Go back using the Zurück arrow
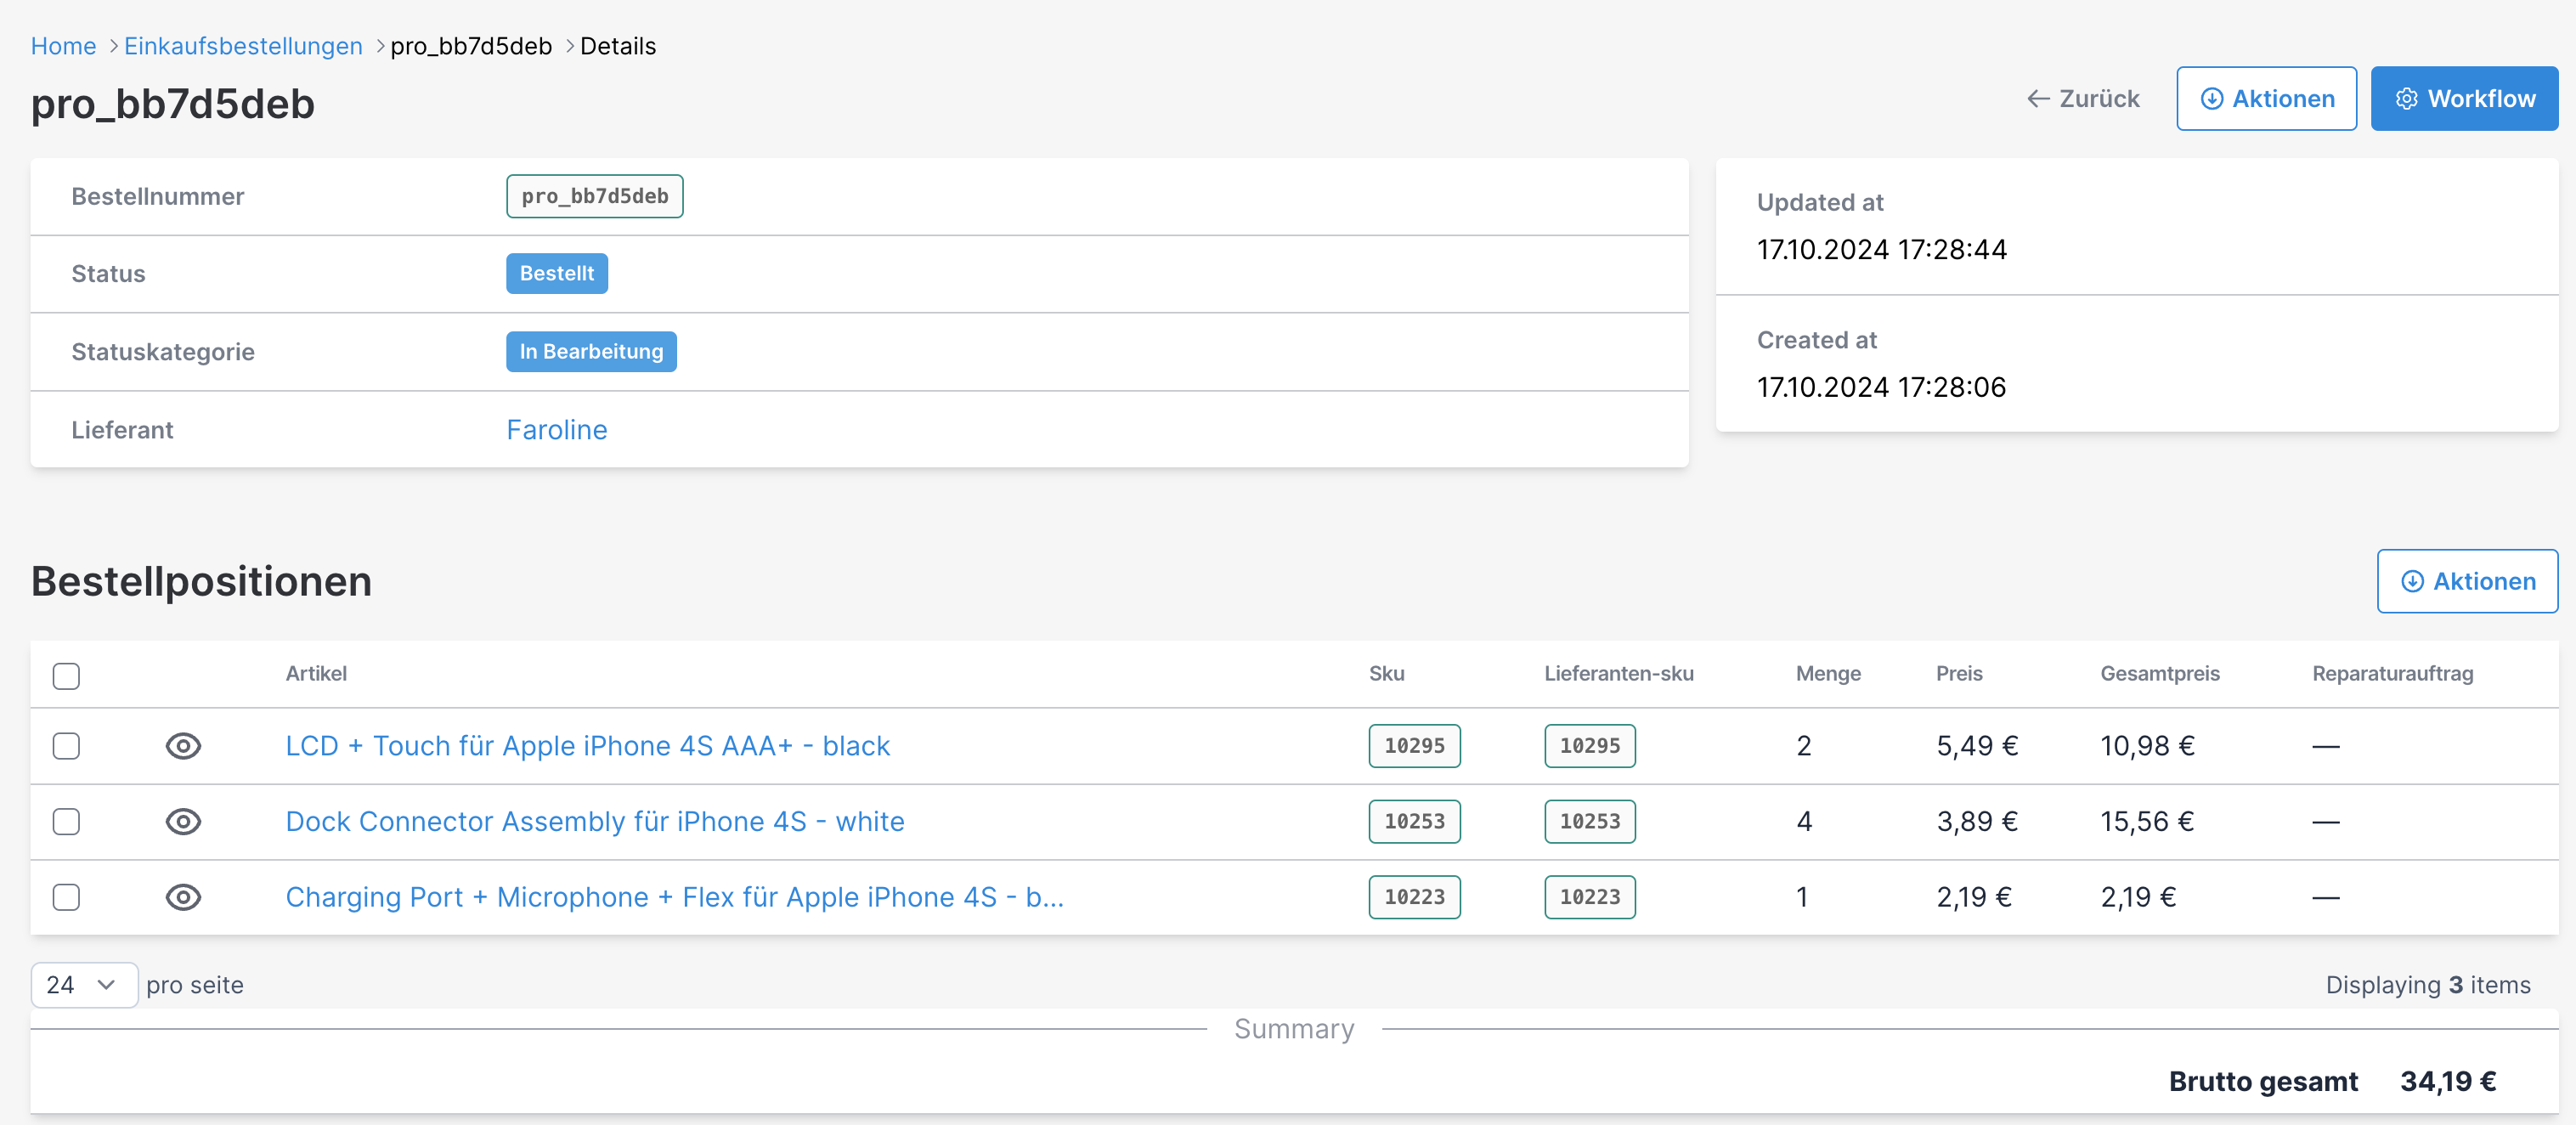The height and width of the screenshot is (1125, 2576). point(2083,99)
